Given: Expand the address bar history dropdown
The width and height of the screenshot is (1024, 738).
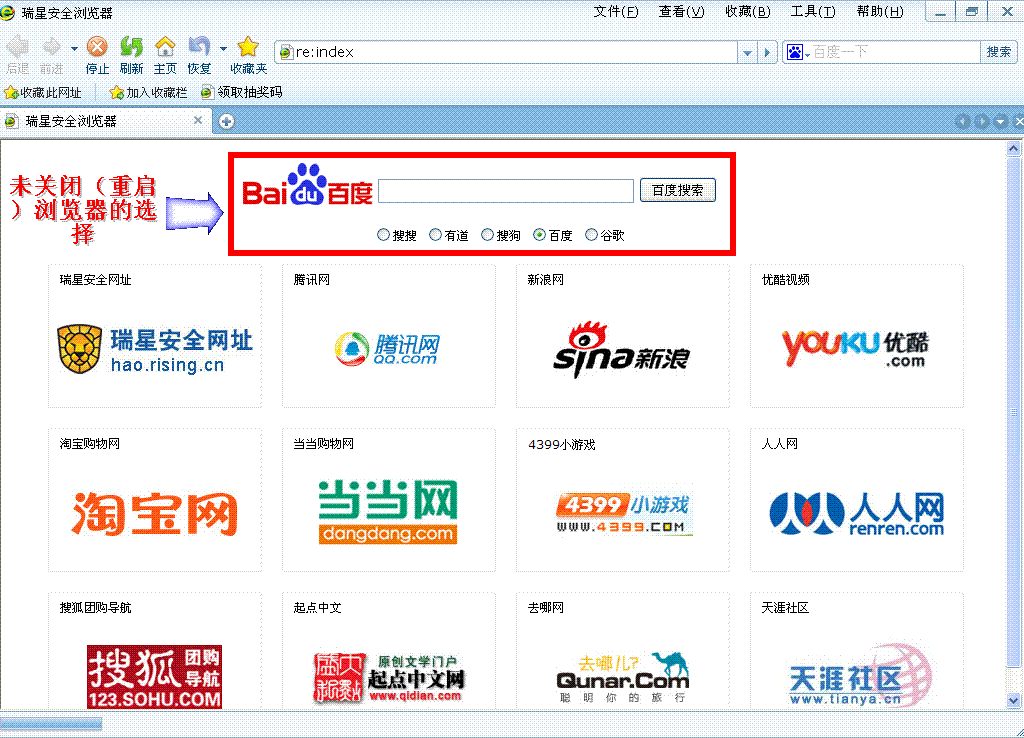Looking at the screenshot, I should pyautogui.click(x=747, y=52).
